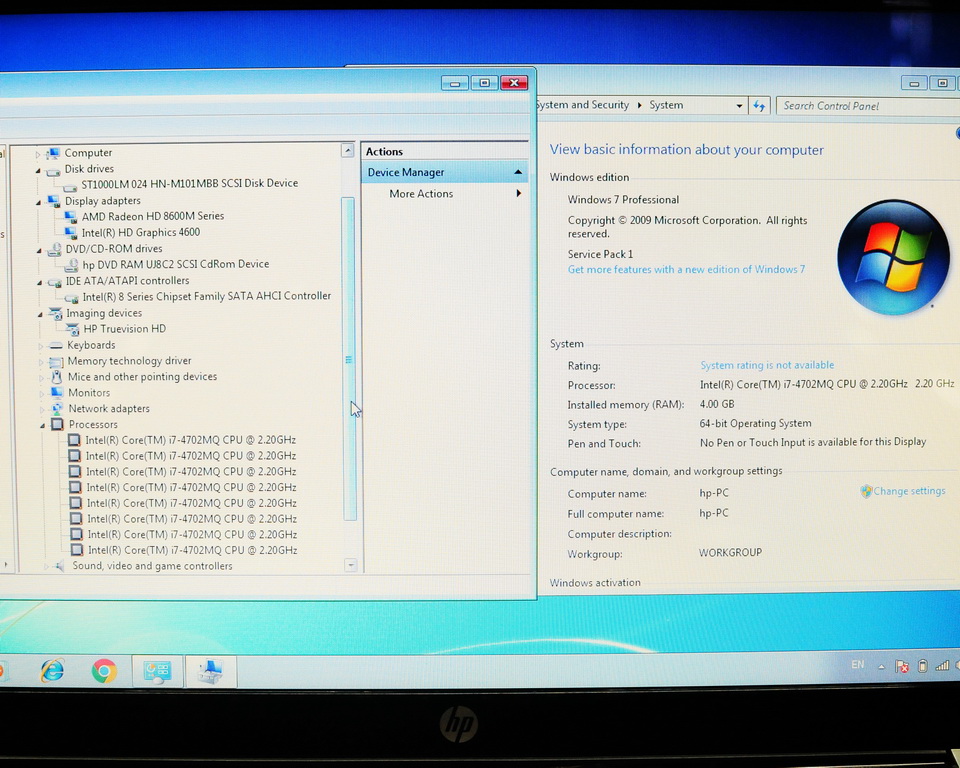Click the Disk drives category icon
Image resolution: width=960 pixels, height=768 pixels.
[x=53, y=170]
